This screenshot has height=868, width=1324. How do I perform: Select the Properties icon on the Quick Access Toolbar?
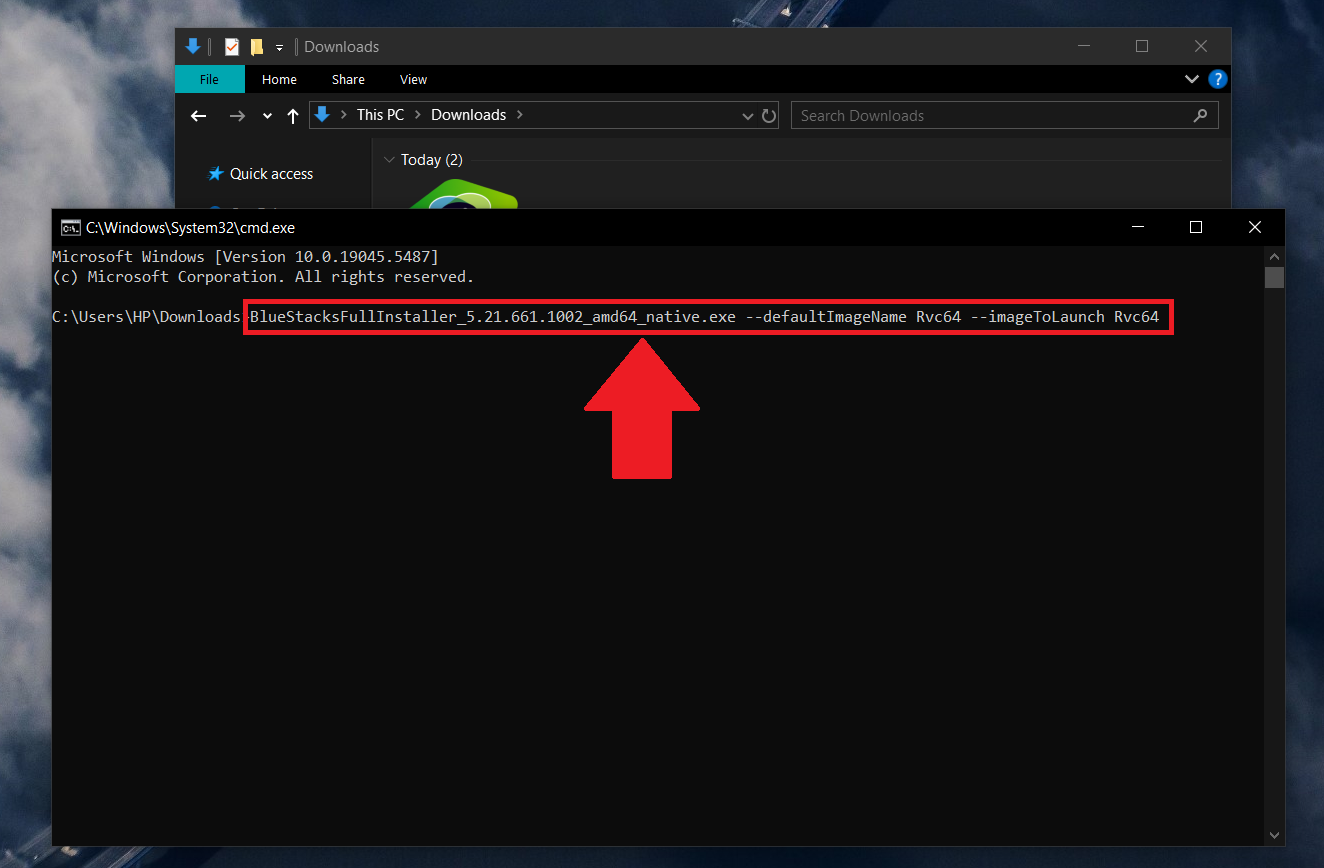pyautogui.click(x=232, y=46)
